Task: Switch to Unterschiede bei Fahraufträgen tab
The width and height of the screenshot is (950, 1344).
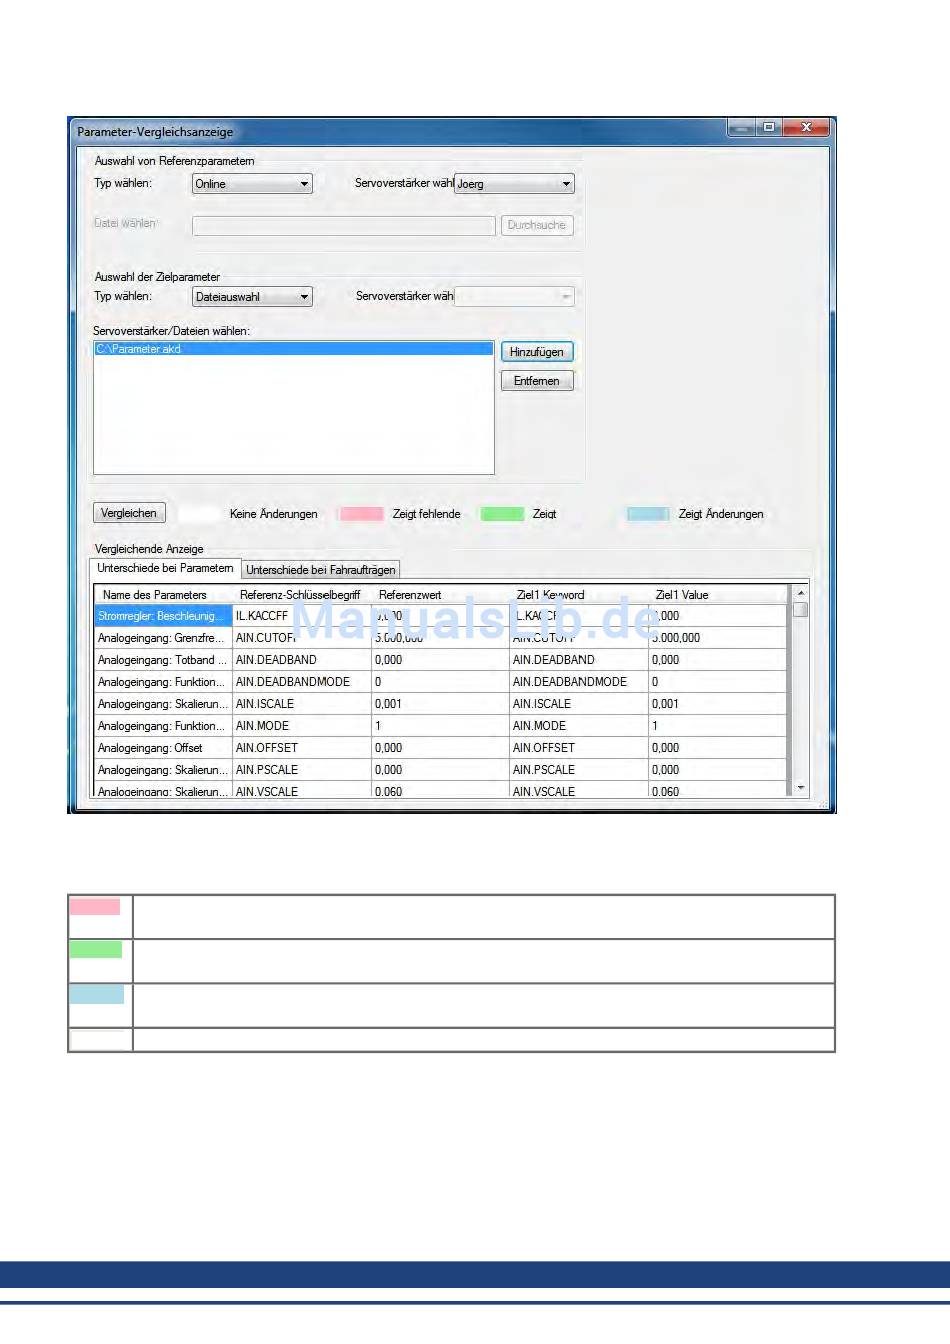Action: [x=321, y=570]
